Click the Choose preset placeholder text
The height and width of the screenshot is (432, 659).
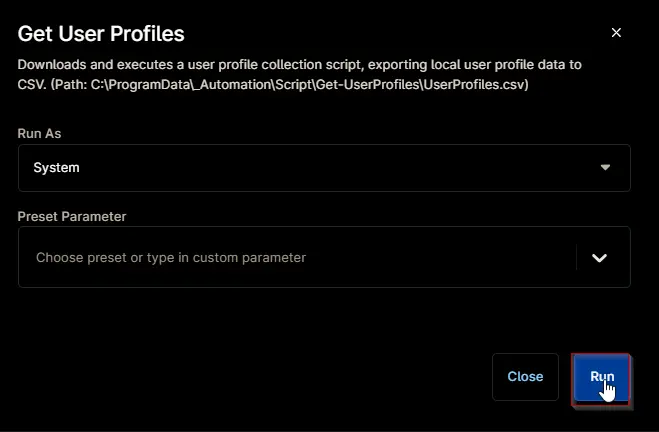[171, 257]
